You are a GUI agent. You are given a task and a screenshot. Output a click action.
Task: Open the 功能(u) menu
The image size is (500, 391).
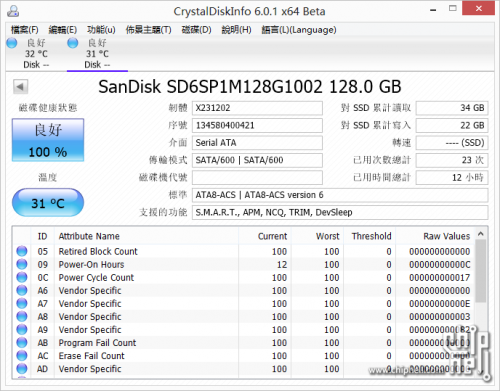pos(101,30)
